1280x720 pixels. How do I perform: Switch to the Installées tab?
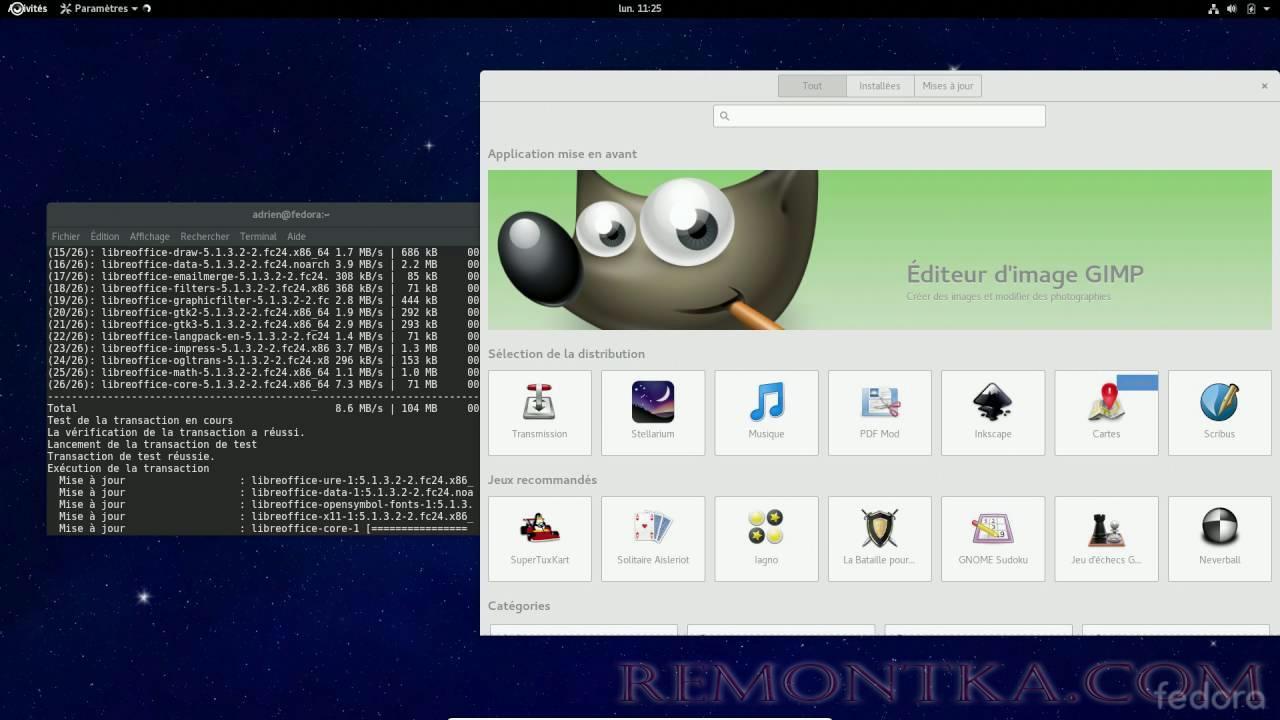[880, 86]
